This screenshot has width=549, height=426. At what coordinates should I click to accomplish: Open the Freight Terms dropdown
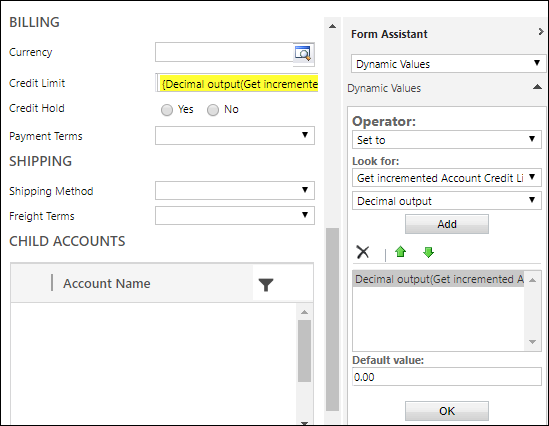235,215
